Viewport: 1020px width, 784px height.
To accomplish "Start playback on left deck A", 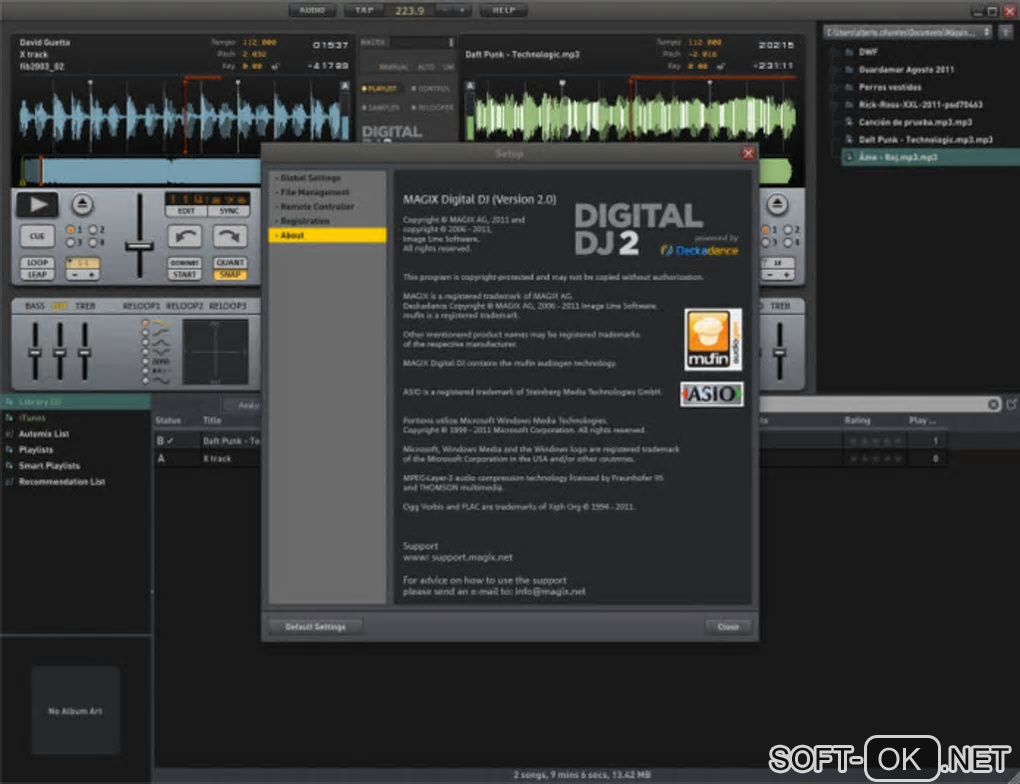I will [38, 204].
